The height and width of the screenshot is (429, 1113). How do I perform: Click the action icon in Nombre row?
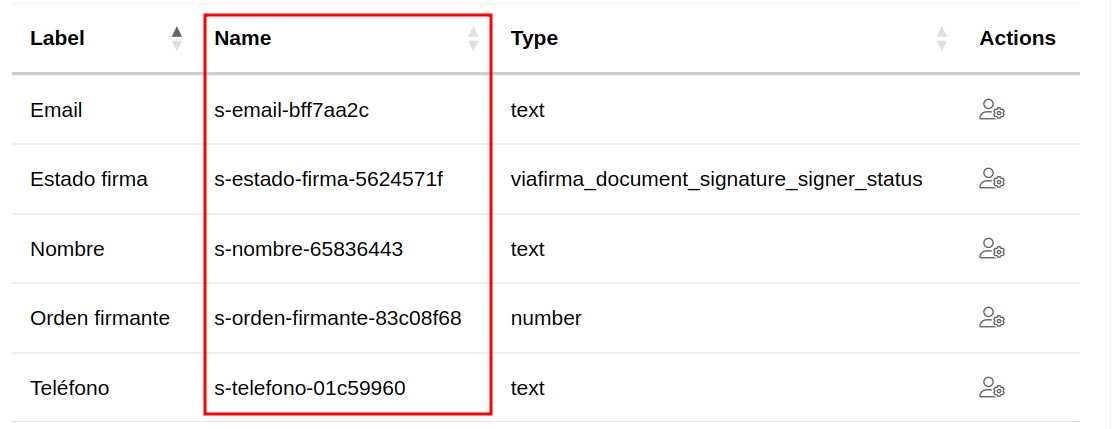(991, 249)
